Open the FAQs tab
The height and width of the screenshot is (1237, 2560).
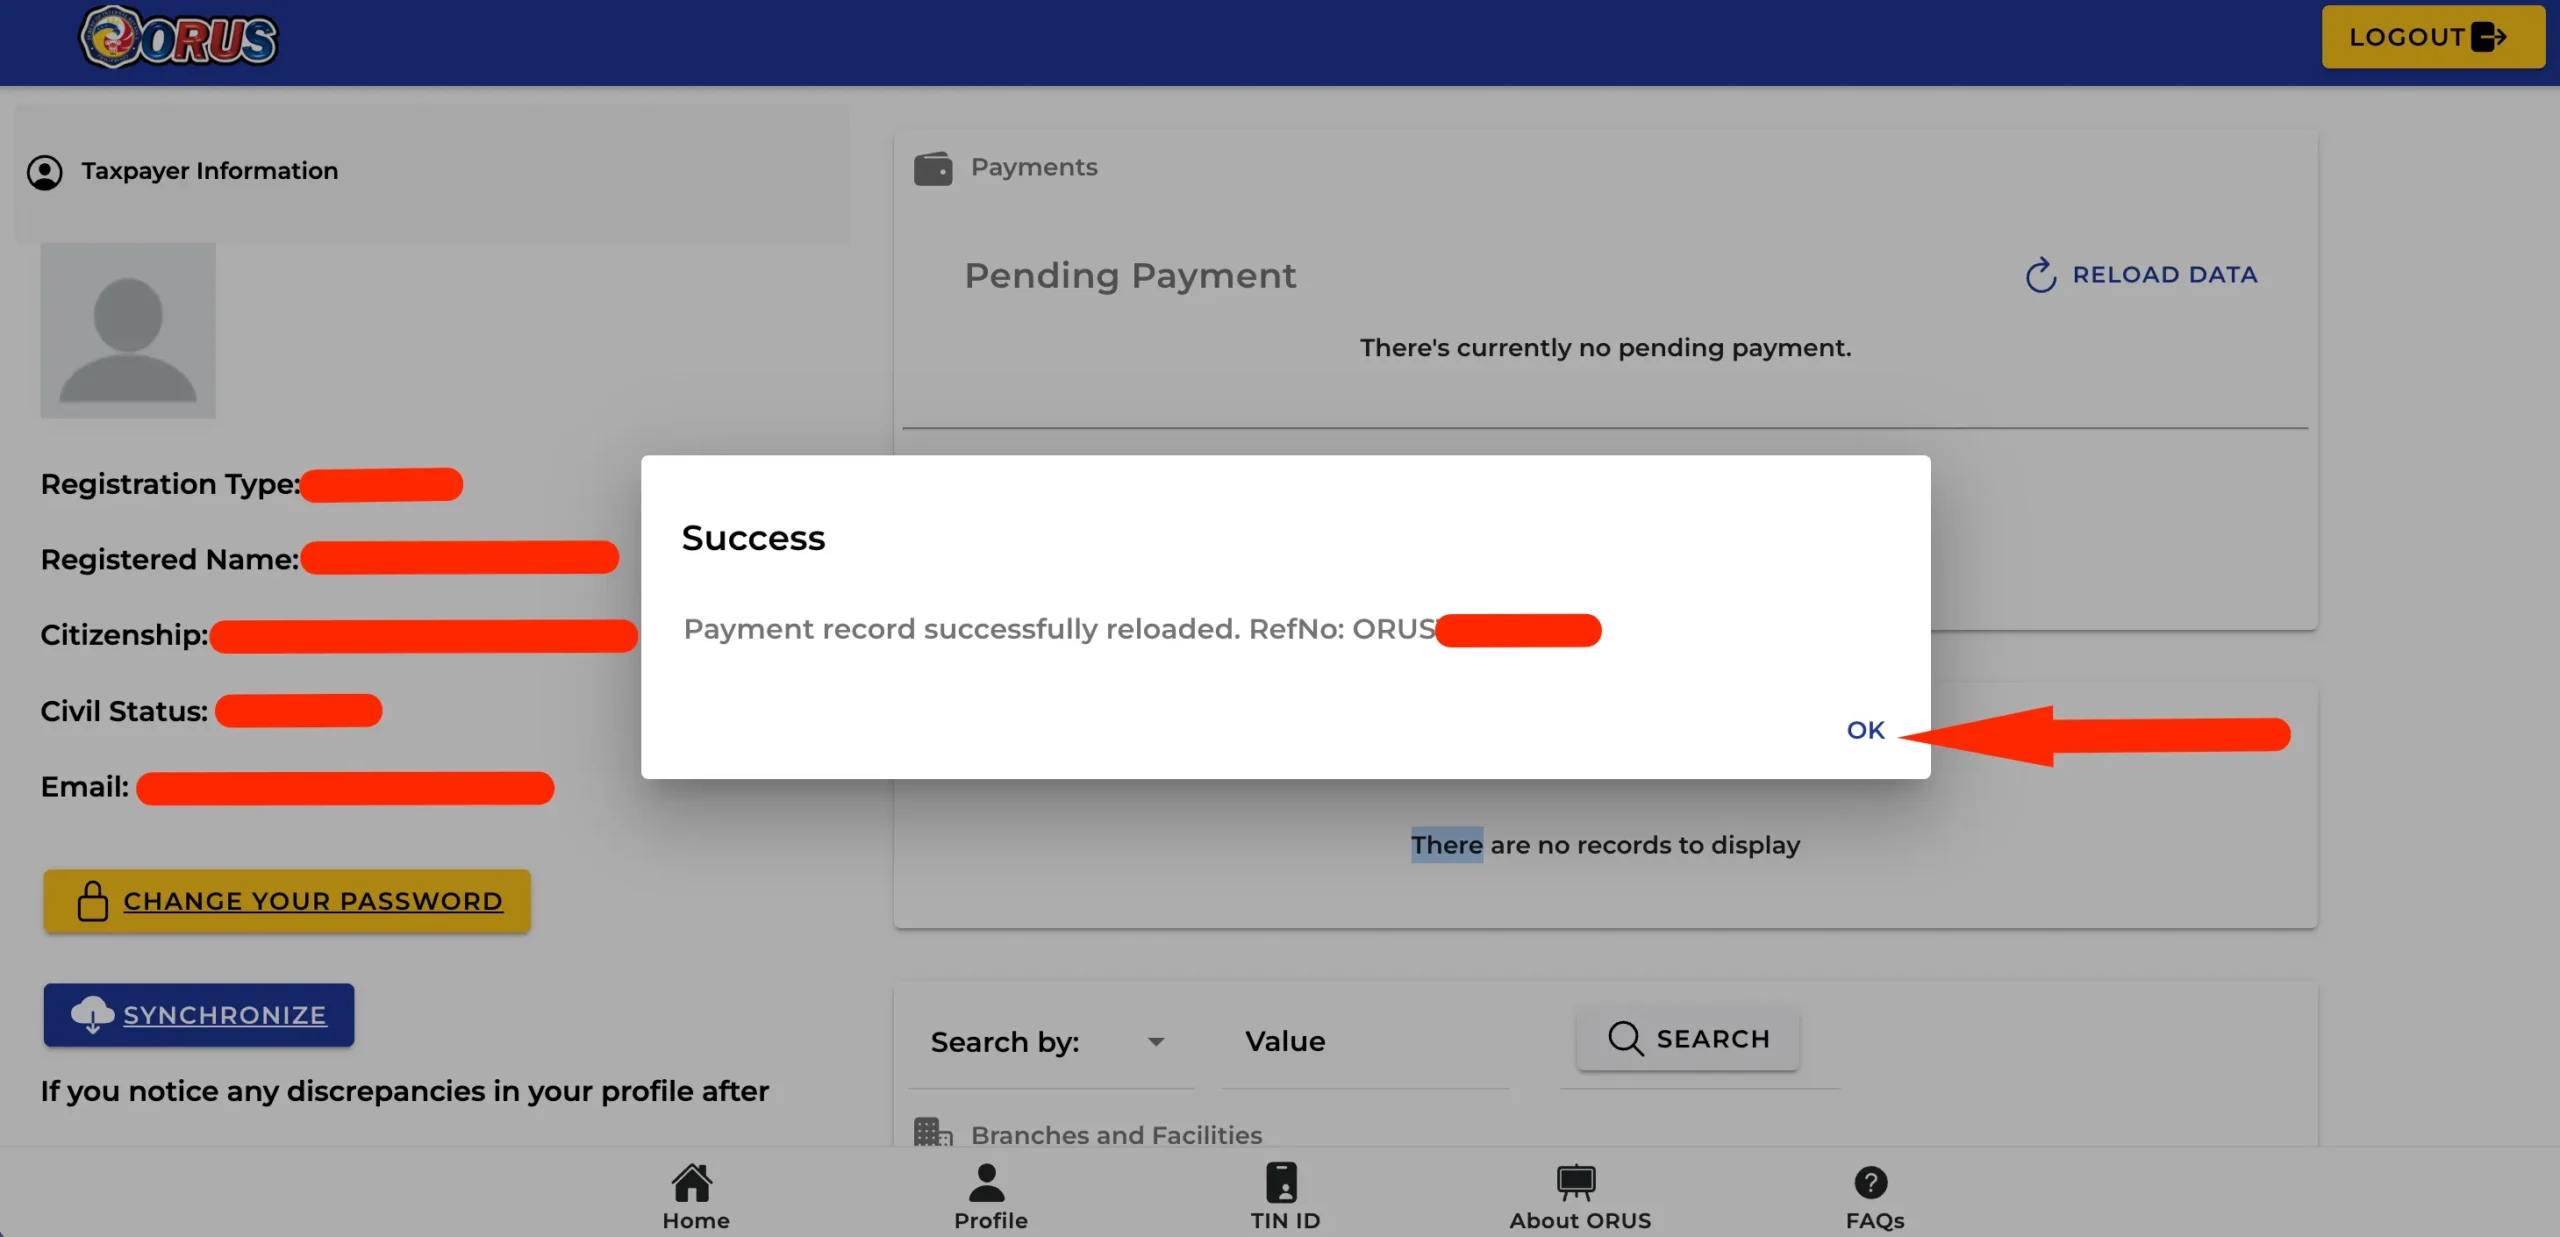1874,1196
